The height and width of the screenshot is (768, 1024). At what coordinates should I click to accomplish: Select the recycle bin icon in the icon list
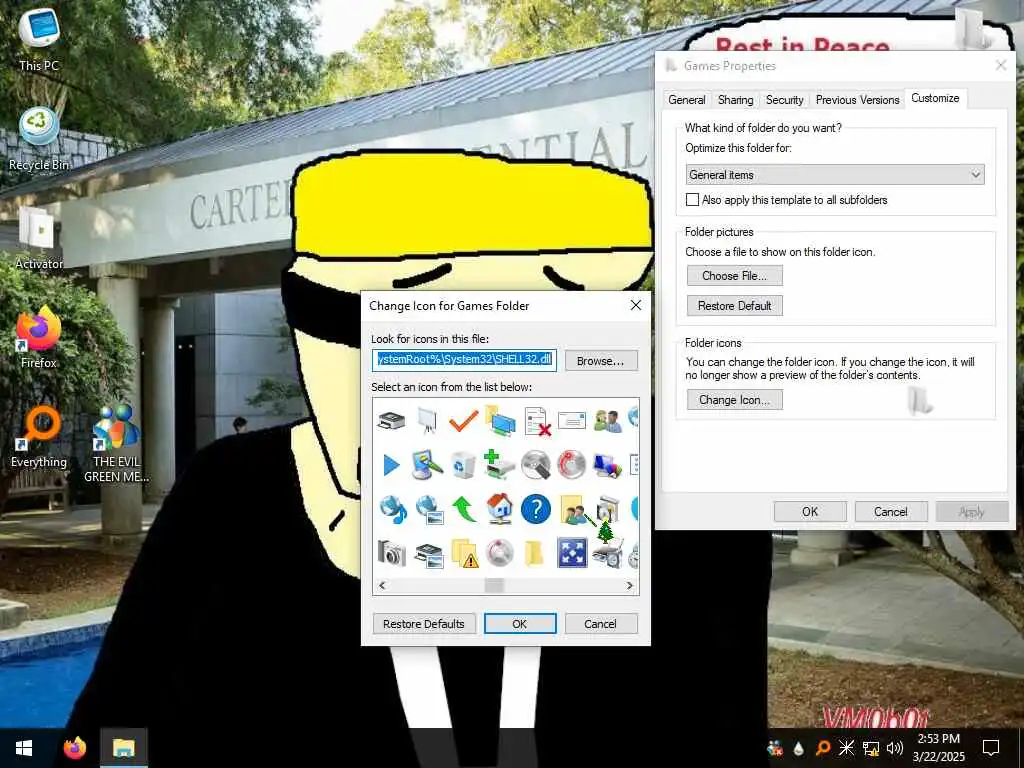point(463,465)
